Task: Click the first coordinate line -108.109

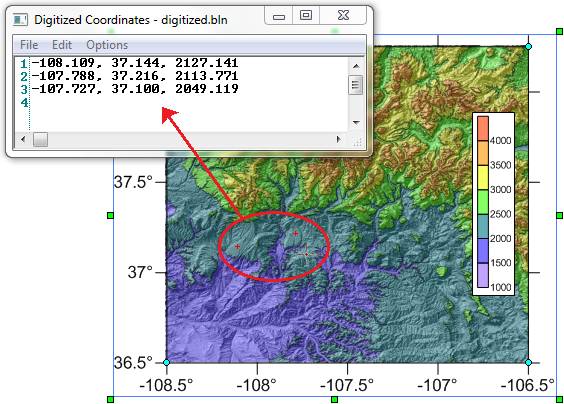Action: (x=135, y=63)
